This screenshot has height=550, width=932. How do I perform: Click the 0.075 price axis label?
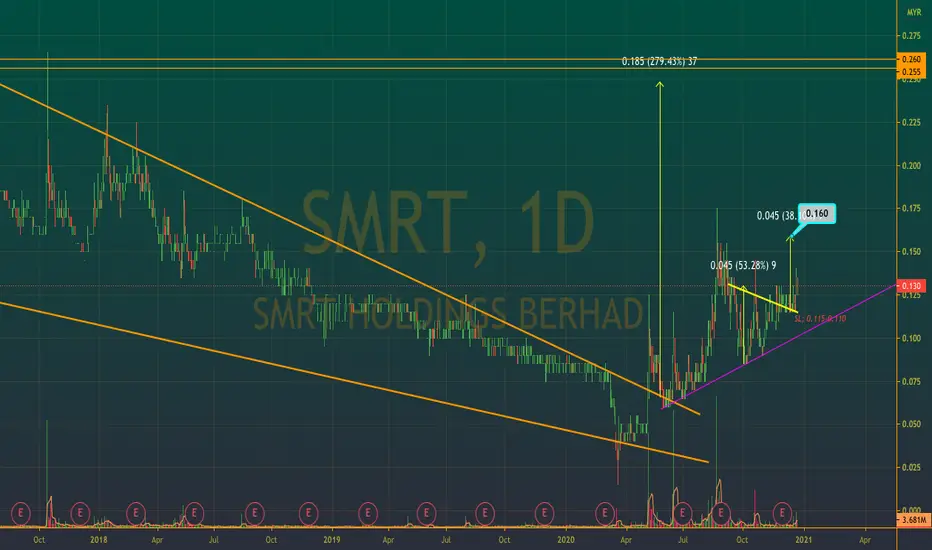coord(911,381)
